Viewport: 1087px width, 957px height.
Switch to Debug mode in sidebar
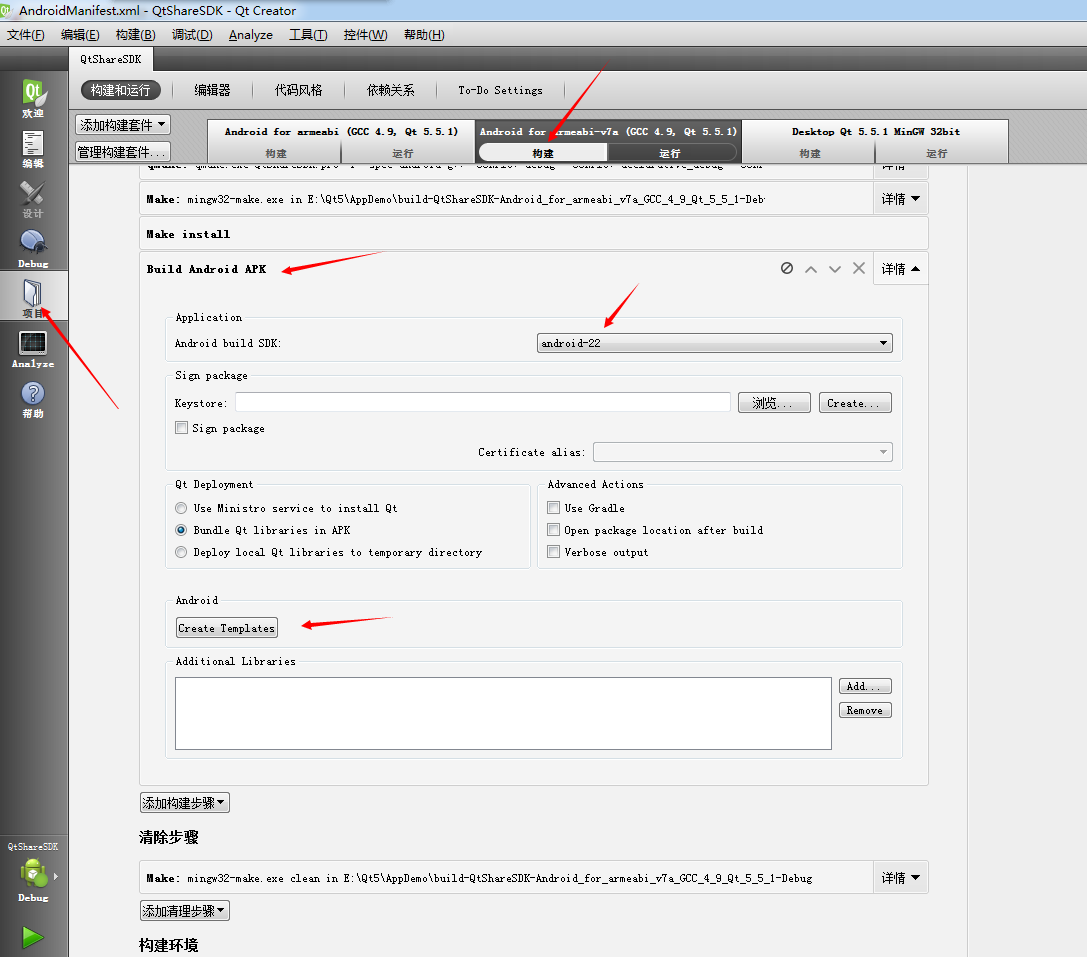[x=33, y=249]
